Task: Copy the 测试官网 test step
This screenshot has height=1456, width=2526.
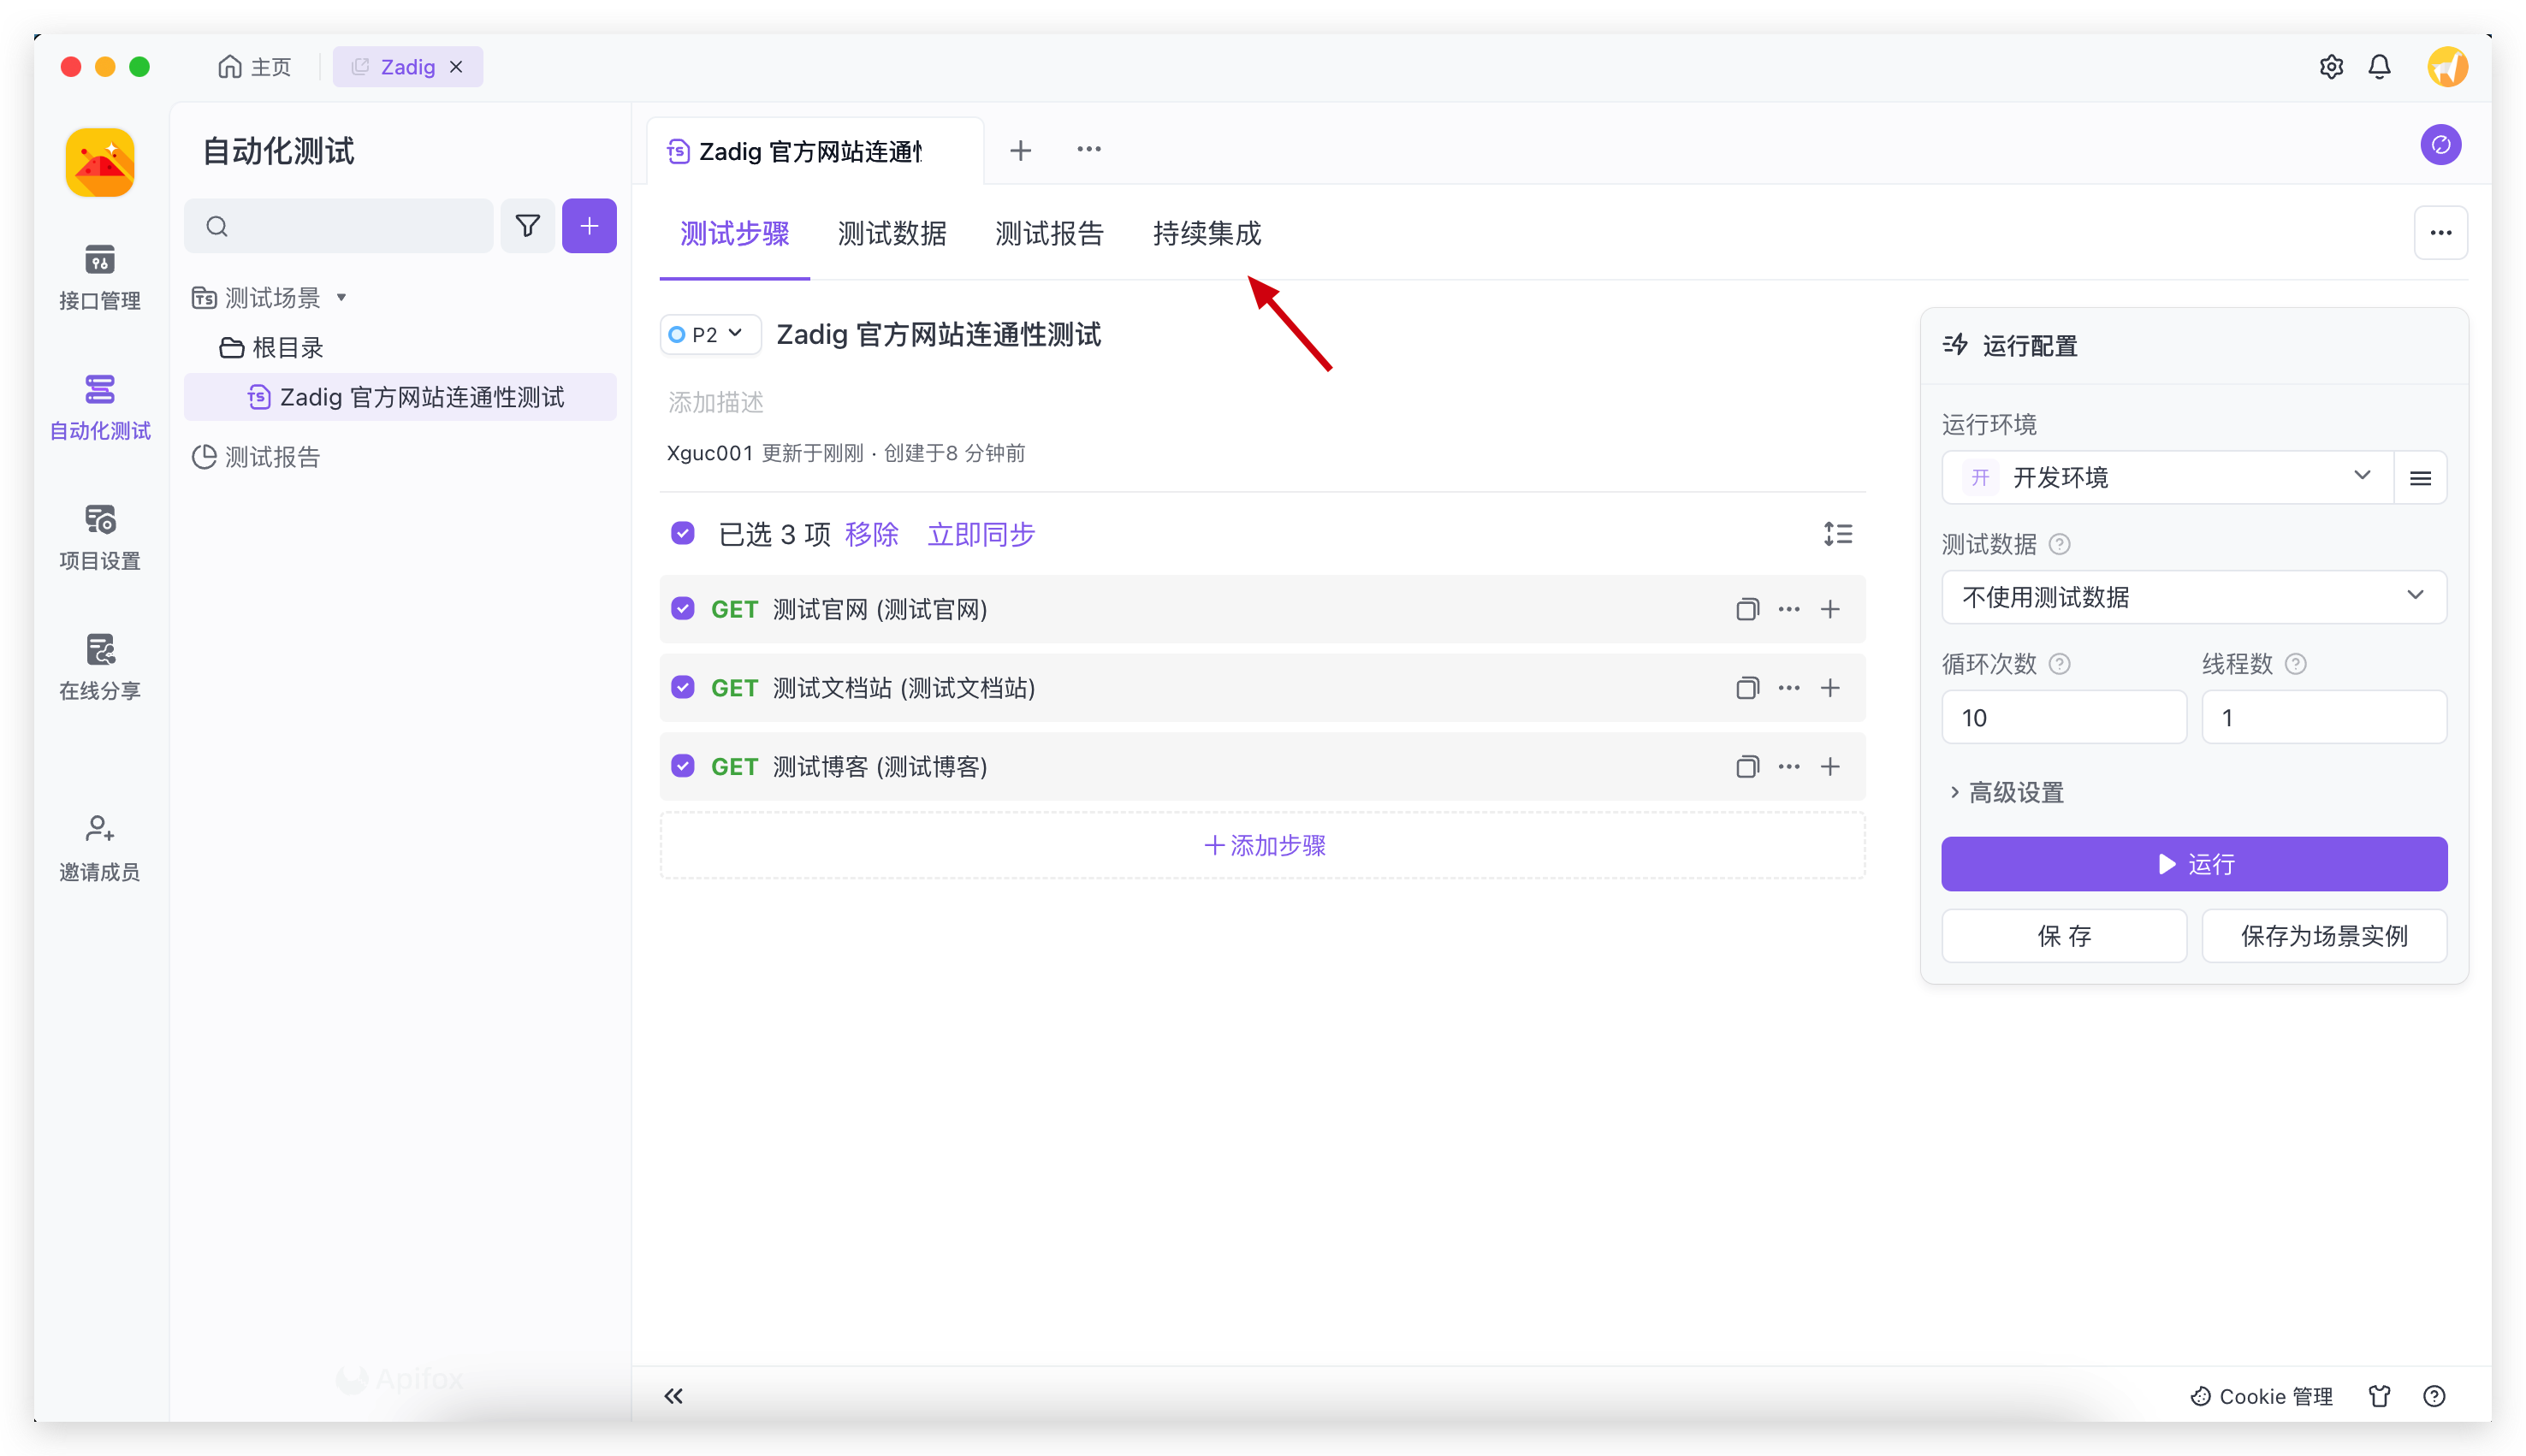Action: [x=1747, y=608]
